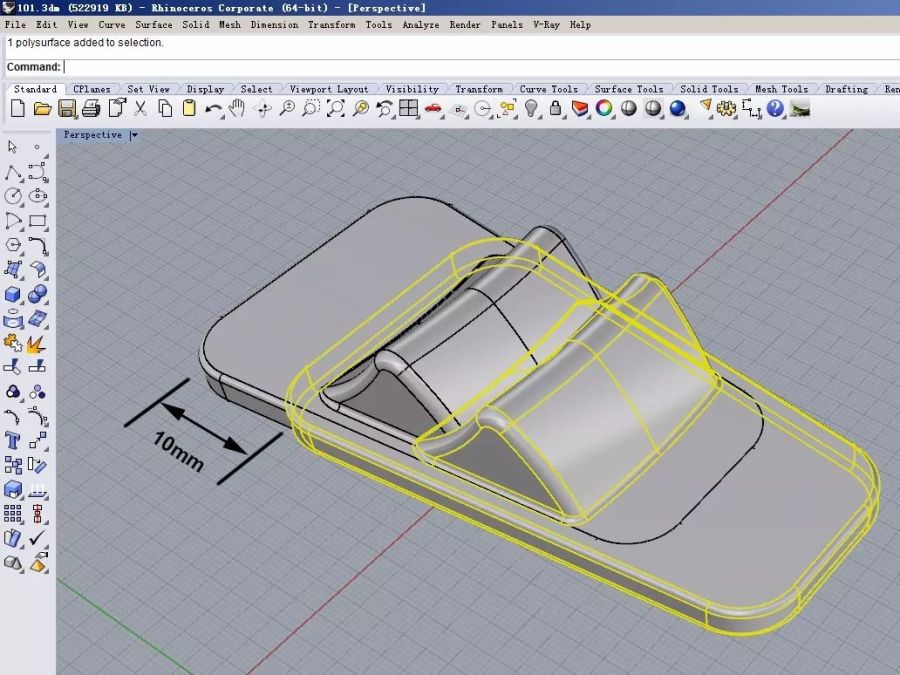The height and width of the screenshot is (675, 900).
Task: Open the color wheel Object Properties icon
Action: (604, 109)
